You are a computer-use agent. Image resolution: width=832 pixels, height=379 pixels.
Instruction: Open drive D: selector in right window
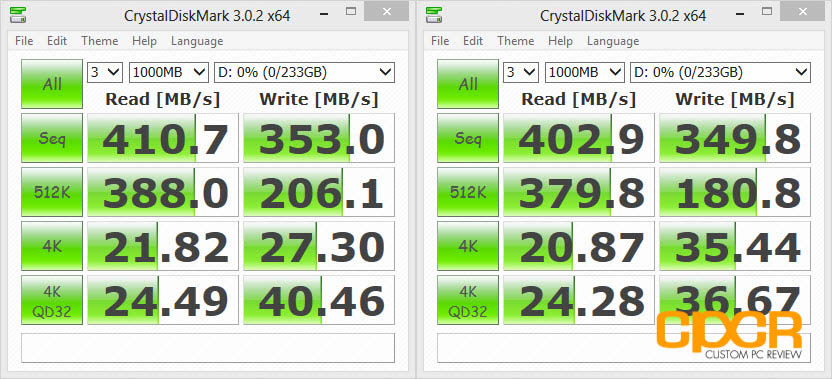(x=720, y=72)
